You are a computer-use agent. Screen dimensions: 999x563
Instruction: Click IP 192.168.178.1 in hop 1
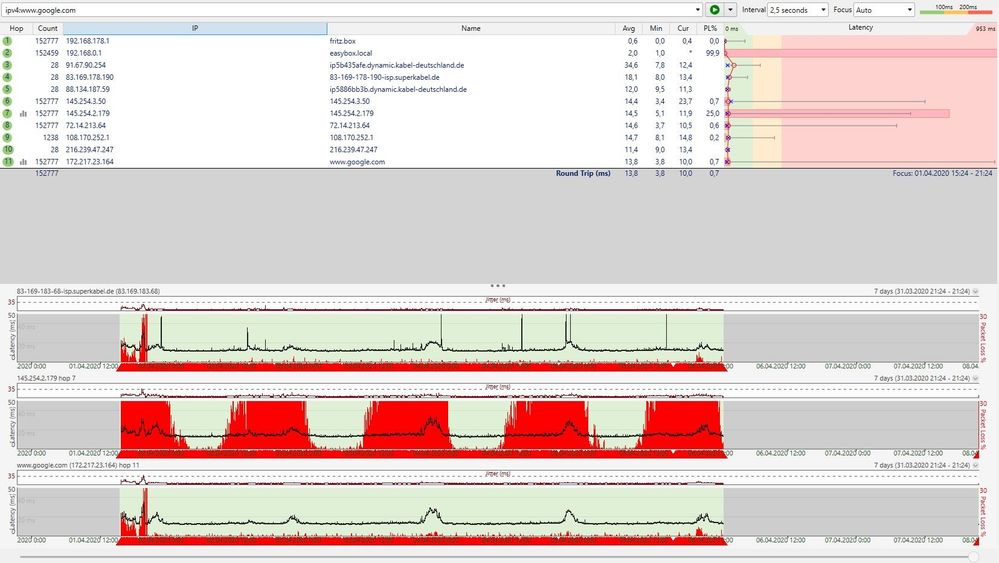coord(87,41)
